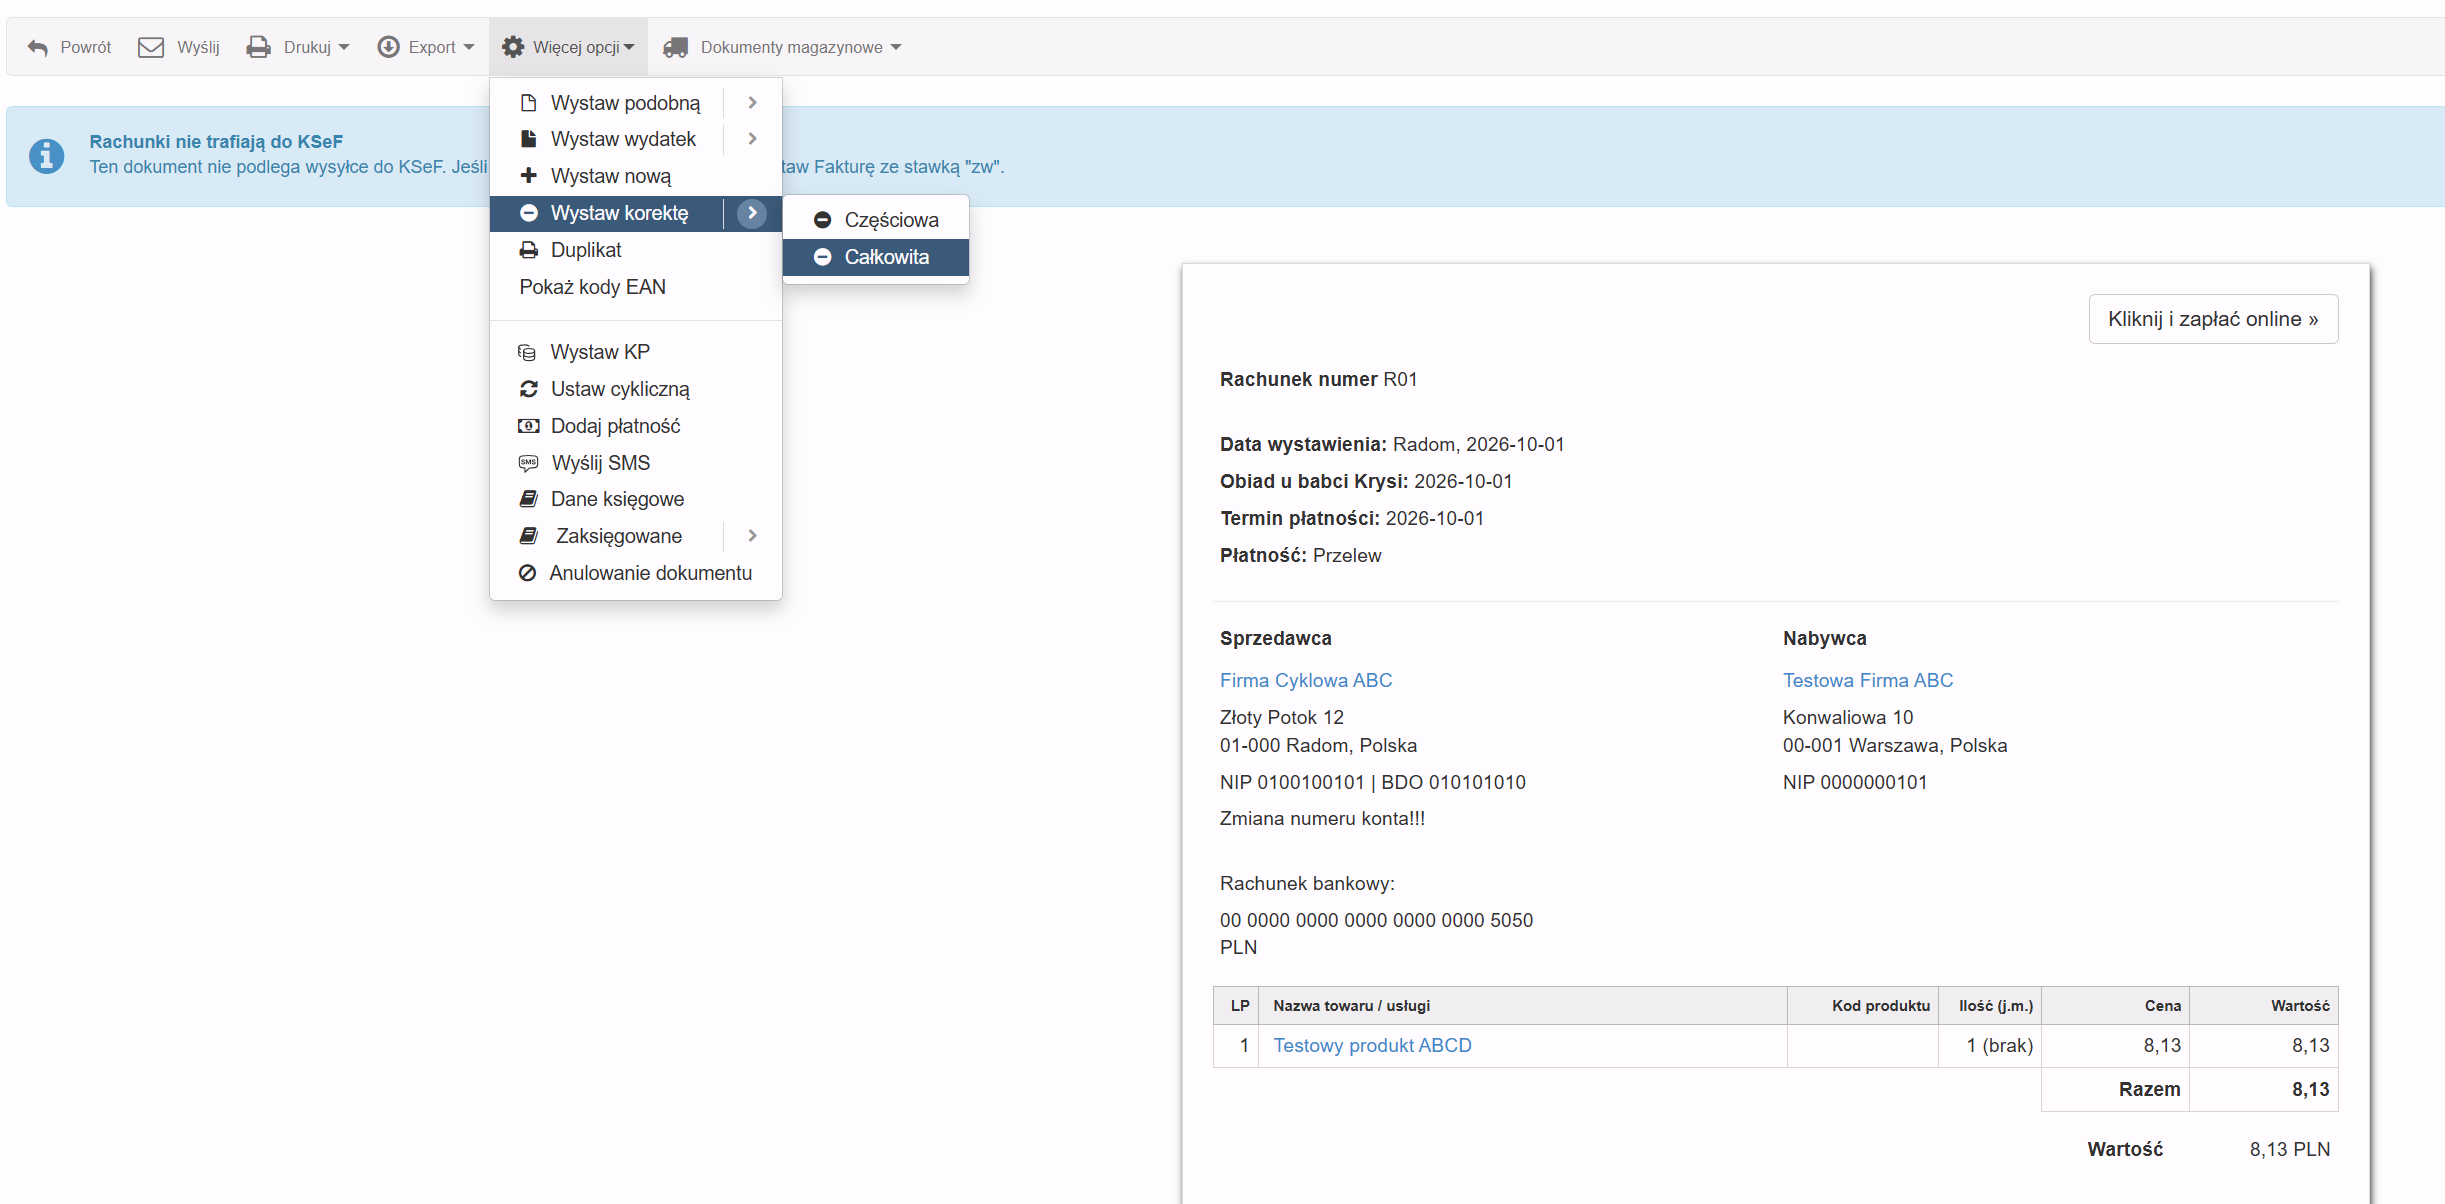Image resolution: width=2445 pixels, height=1204 pixels.
Task: Click the Więcej opcji gear icon
Action: point(513,47)
